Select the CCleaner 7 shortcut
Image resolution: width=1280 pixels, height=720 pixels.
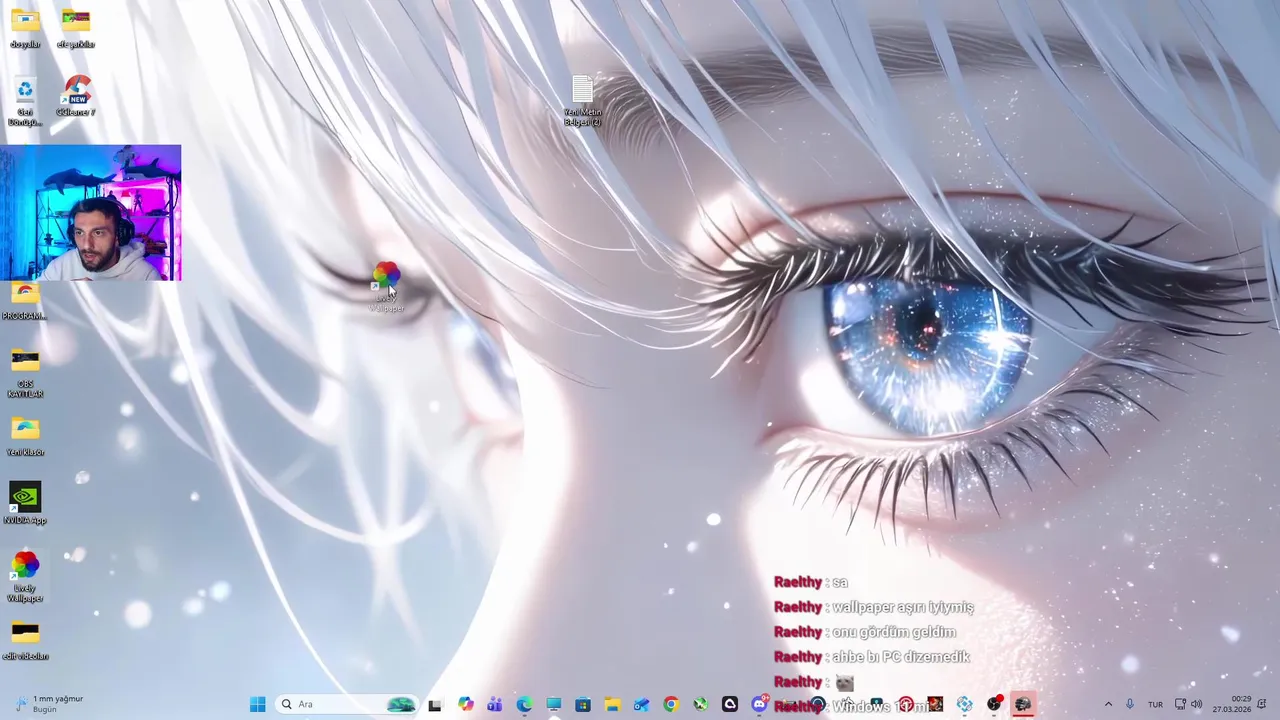click(76, 97)
